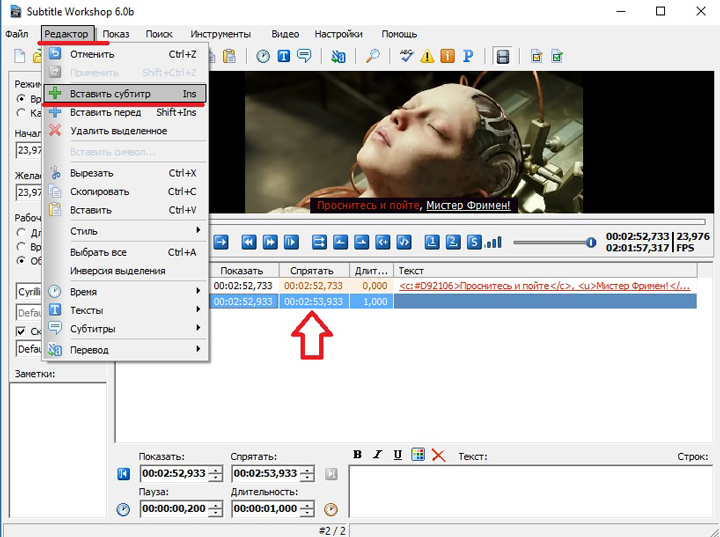Screen dimensions: 720x537
Task: Click the Спрятать column header
Action: (312, 270)
